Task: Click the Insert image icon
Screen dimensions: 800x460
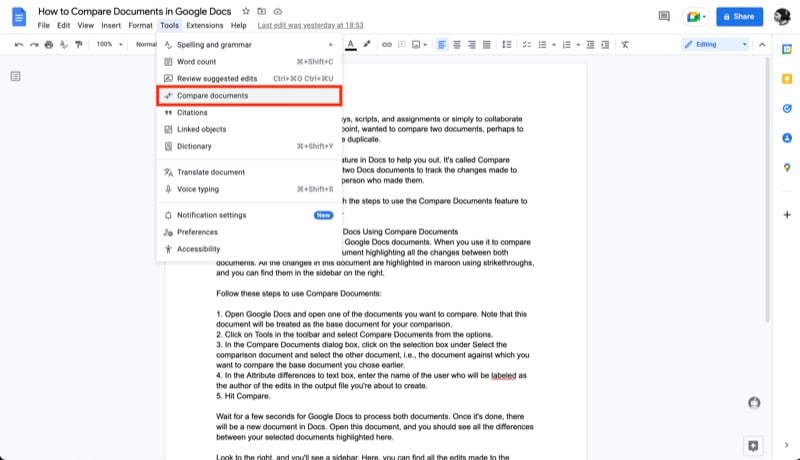Action: tap(416, 45)
